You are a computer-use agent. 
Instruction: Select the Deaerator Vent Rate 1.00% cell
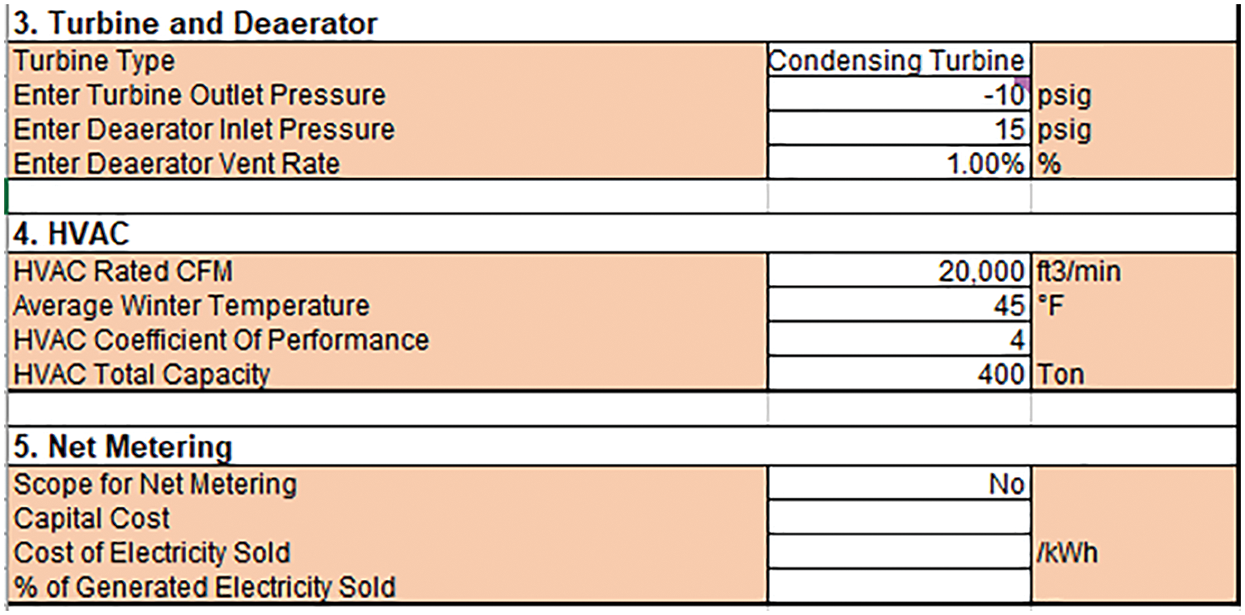tap(898, 163)
